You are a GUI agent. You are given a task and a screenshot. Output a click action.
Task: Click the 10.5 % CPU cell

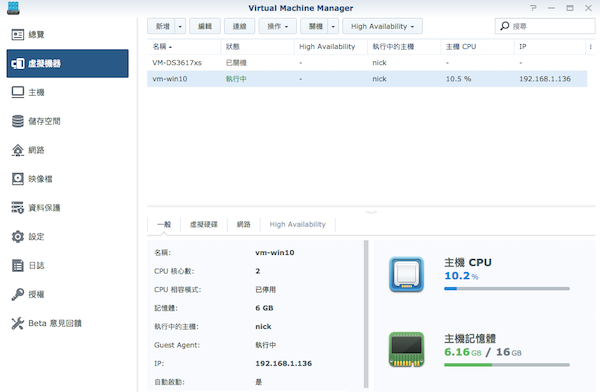(458, 79)
